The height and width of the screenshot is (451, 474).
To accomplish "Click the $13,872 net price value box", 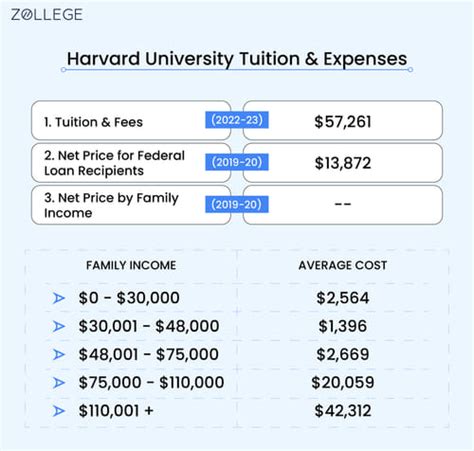I will click(343, 163).
